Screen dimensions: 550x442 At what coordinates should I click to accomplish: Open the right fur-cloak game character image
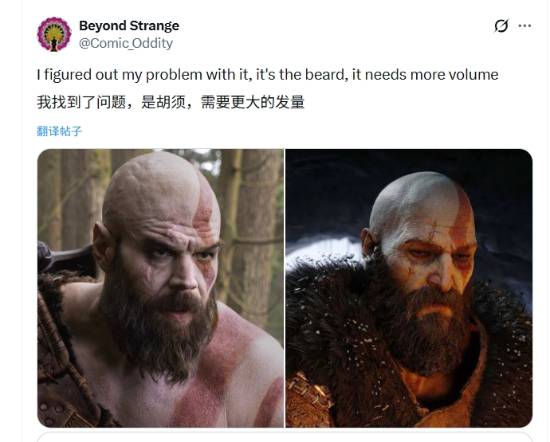[x=409, y=288]
